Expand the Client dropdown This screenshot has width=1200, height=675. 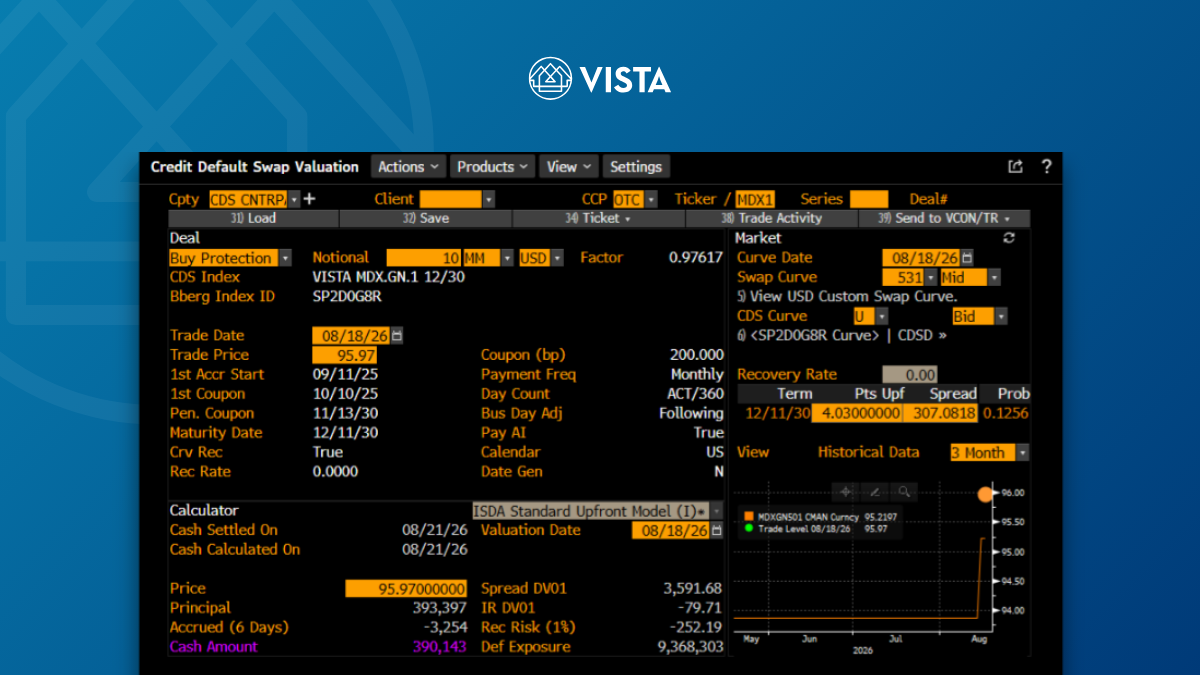(x=489, y=199)
